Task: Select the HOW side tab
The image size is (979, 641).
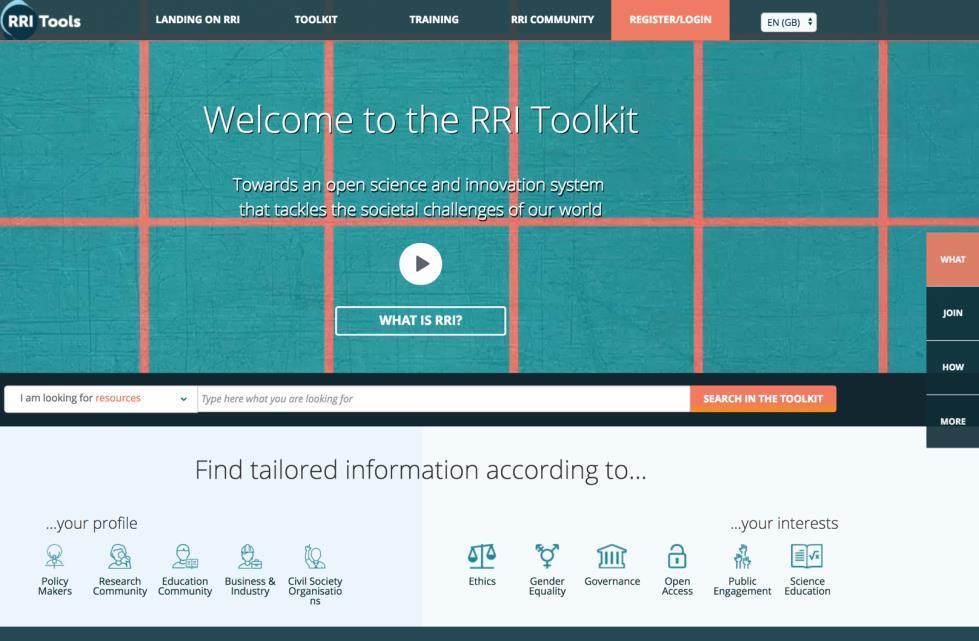Action: coord(953,368)
